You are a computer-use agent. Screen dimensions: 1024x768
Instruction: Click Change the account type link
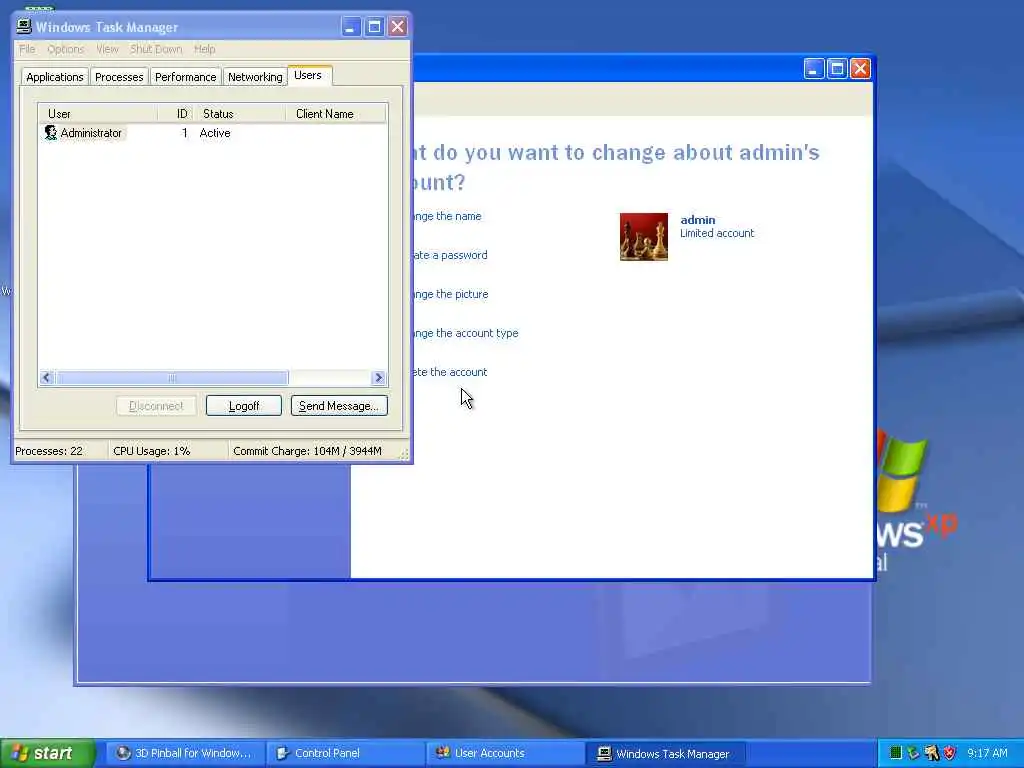(x=466, y=333)
